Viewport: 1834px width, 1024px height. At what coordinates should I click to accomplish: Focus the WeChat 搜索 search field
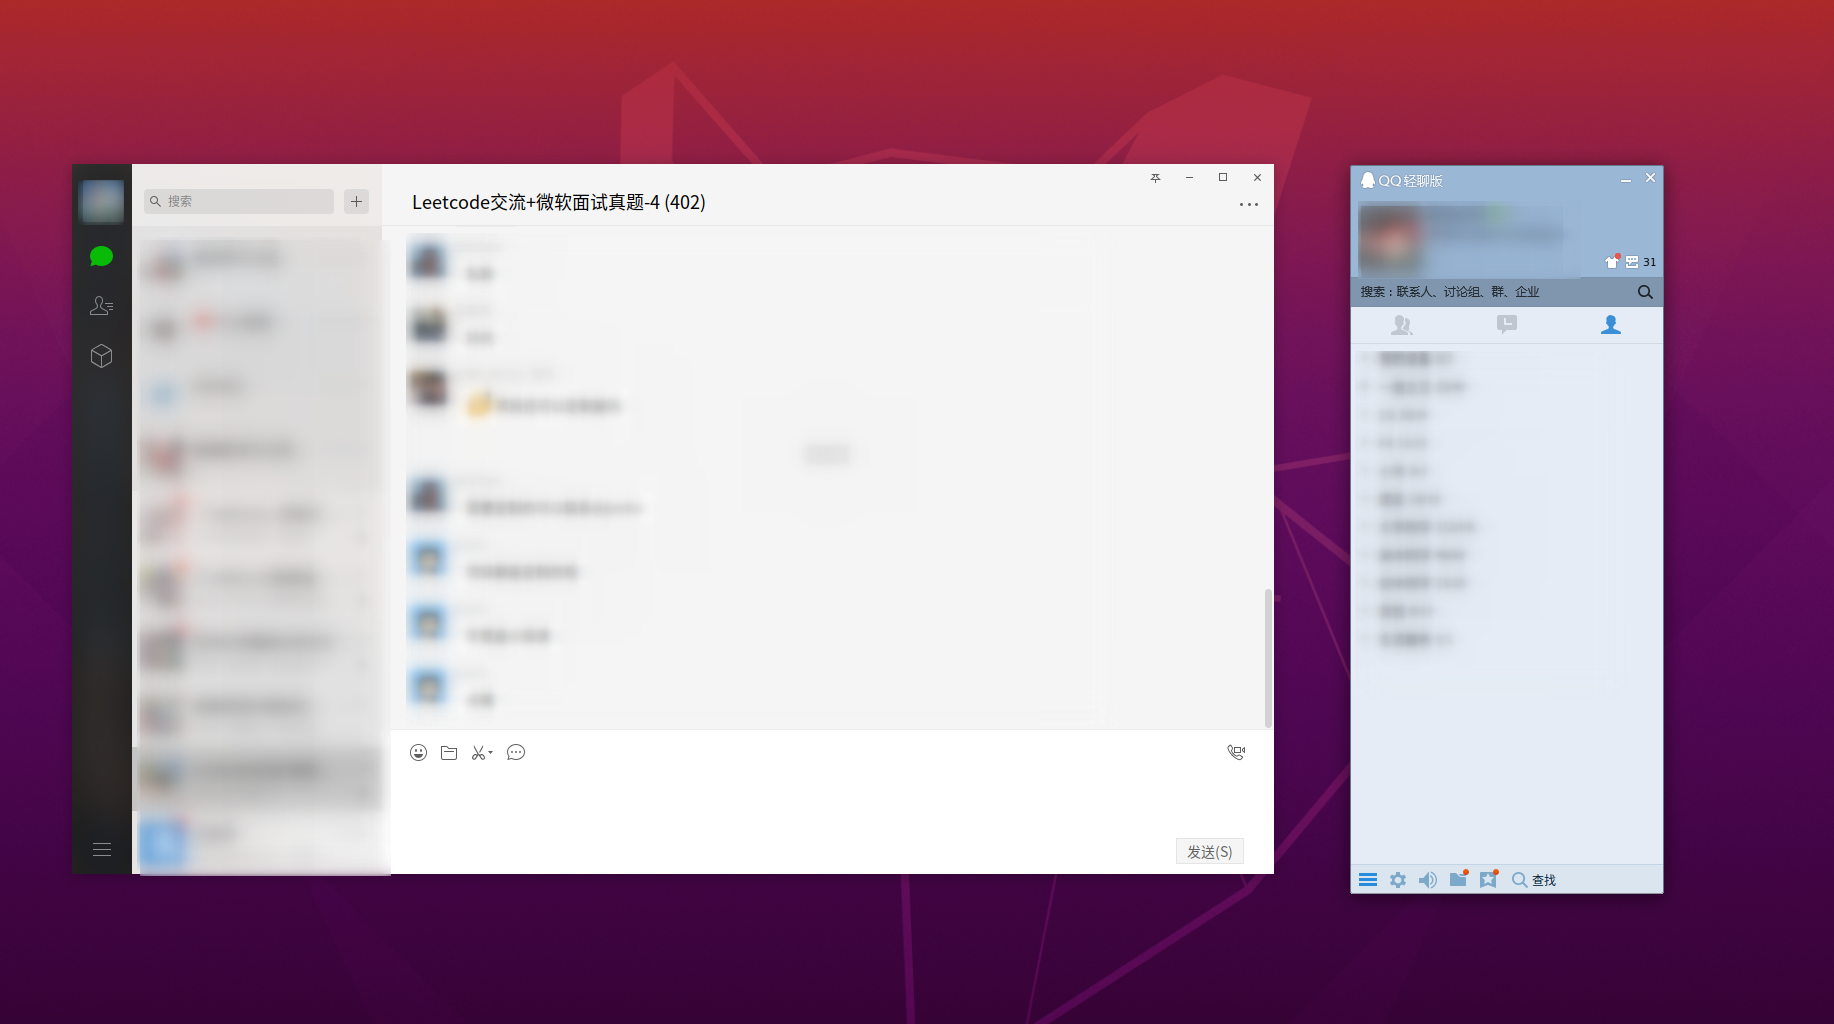239,201
